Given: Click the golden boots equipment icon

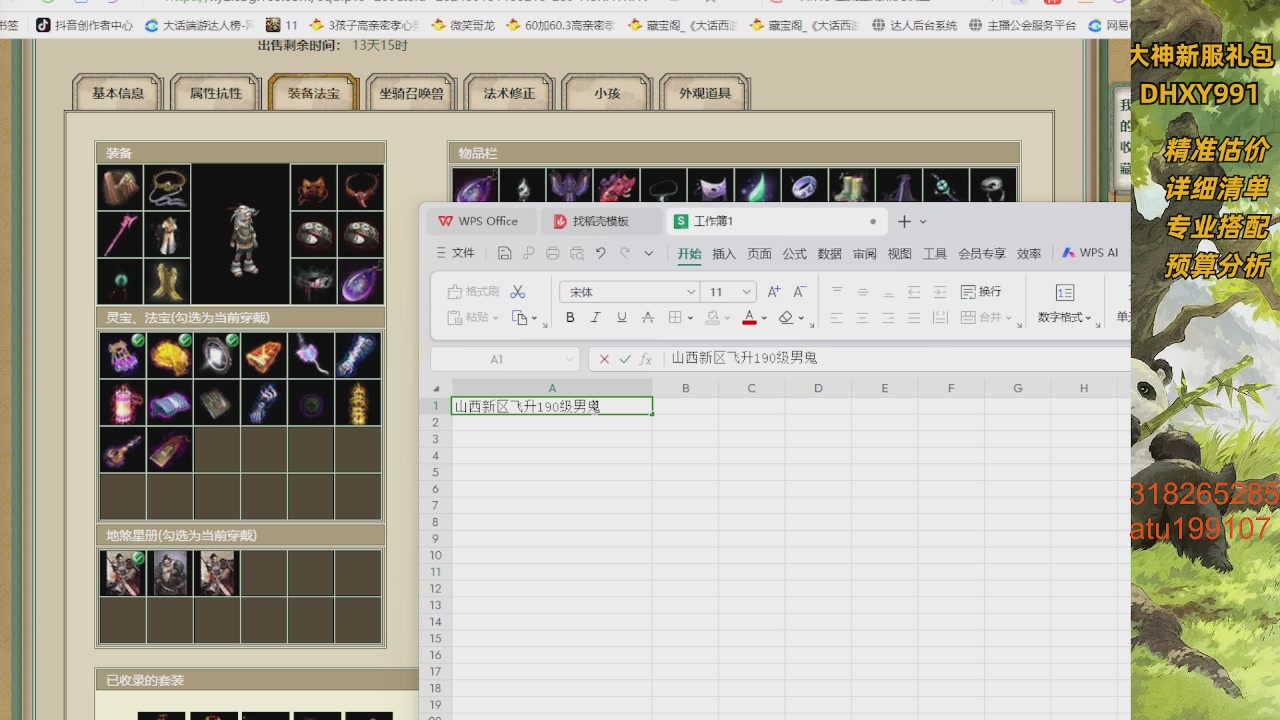Looking at the screenshot, I should click(x=167, y=282).
